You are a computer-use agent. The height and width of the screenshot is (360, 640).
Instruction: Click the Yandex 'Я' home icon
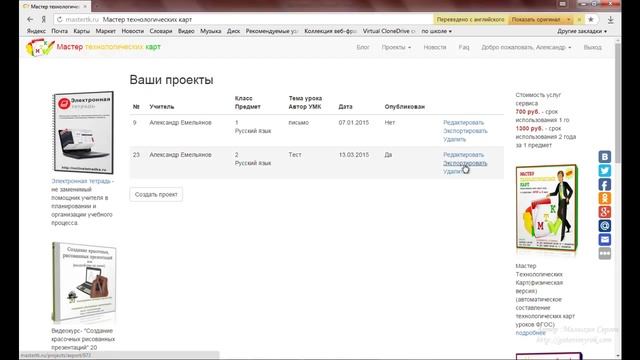point(43,19)
